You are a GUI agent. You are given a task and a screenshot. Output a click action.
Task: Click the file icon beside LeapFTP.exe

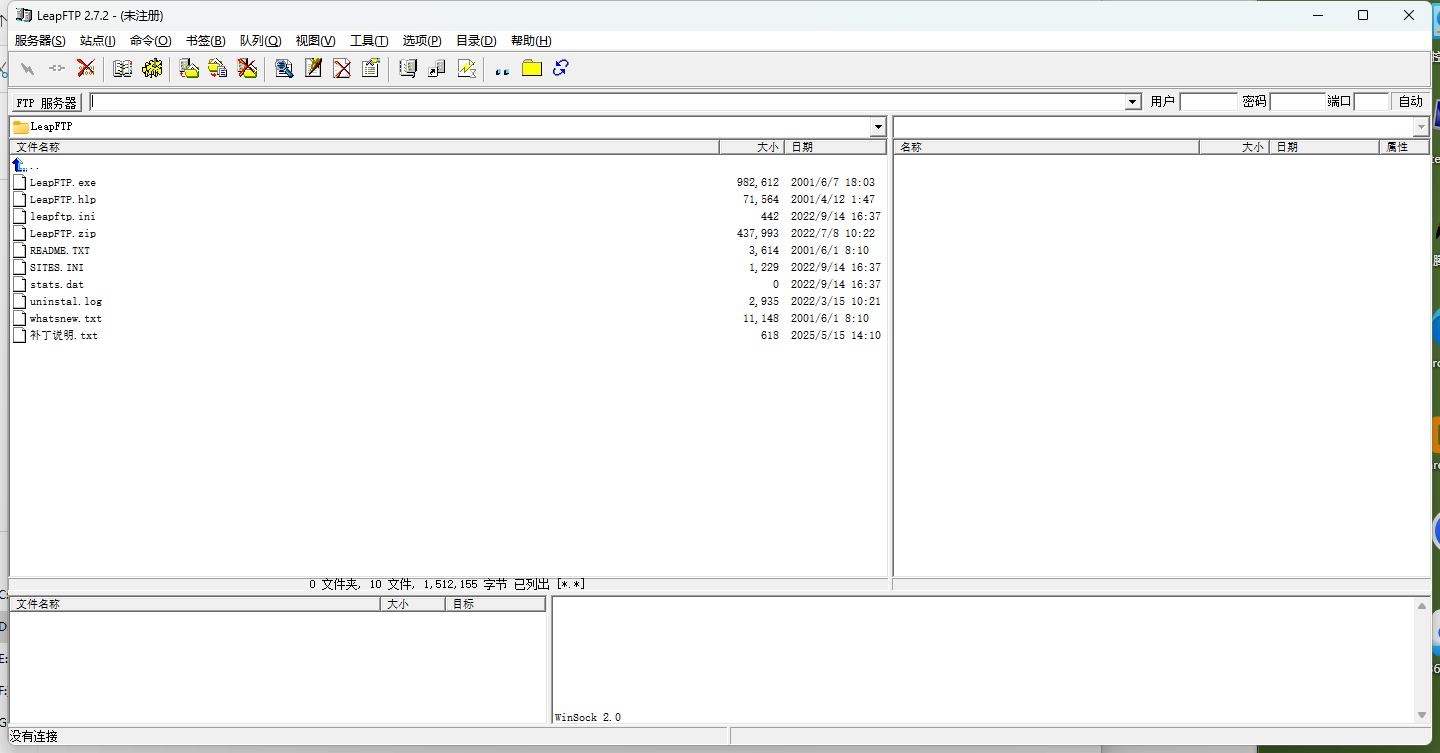tap(20, 182)
